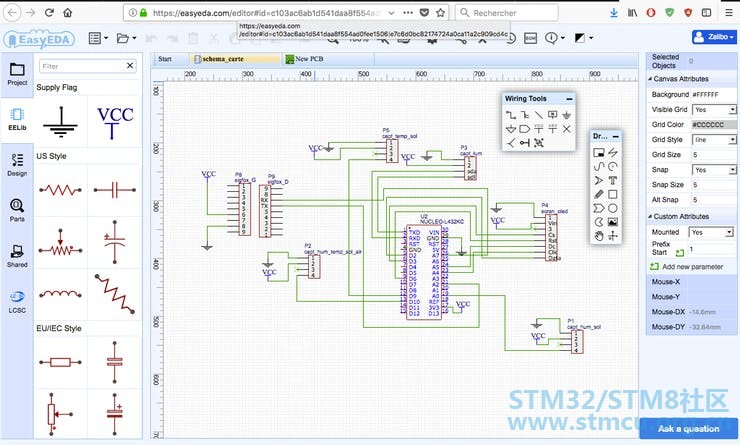Select the Net Label tool in Wiring Tools
Image resolution: width=740 pixels, height=445 pixels.
coord(553,115)
